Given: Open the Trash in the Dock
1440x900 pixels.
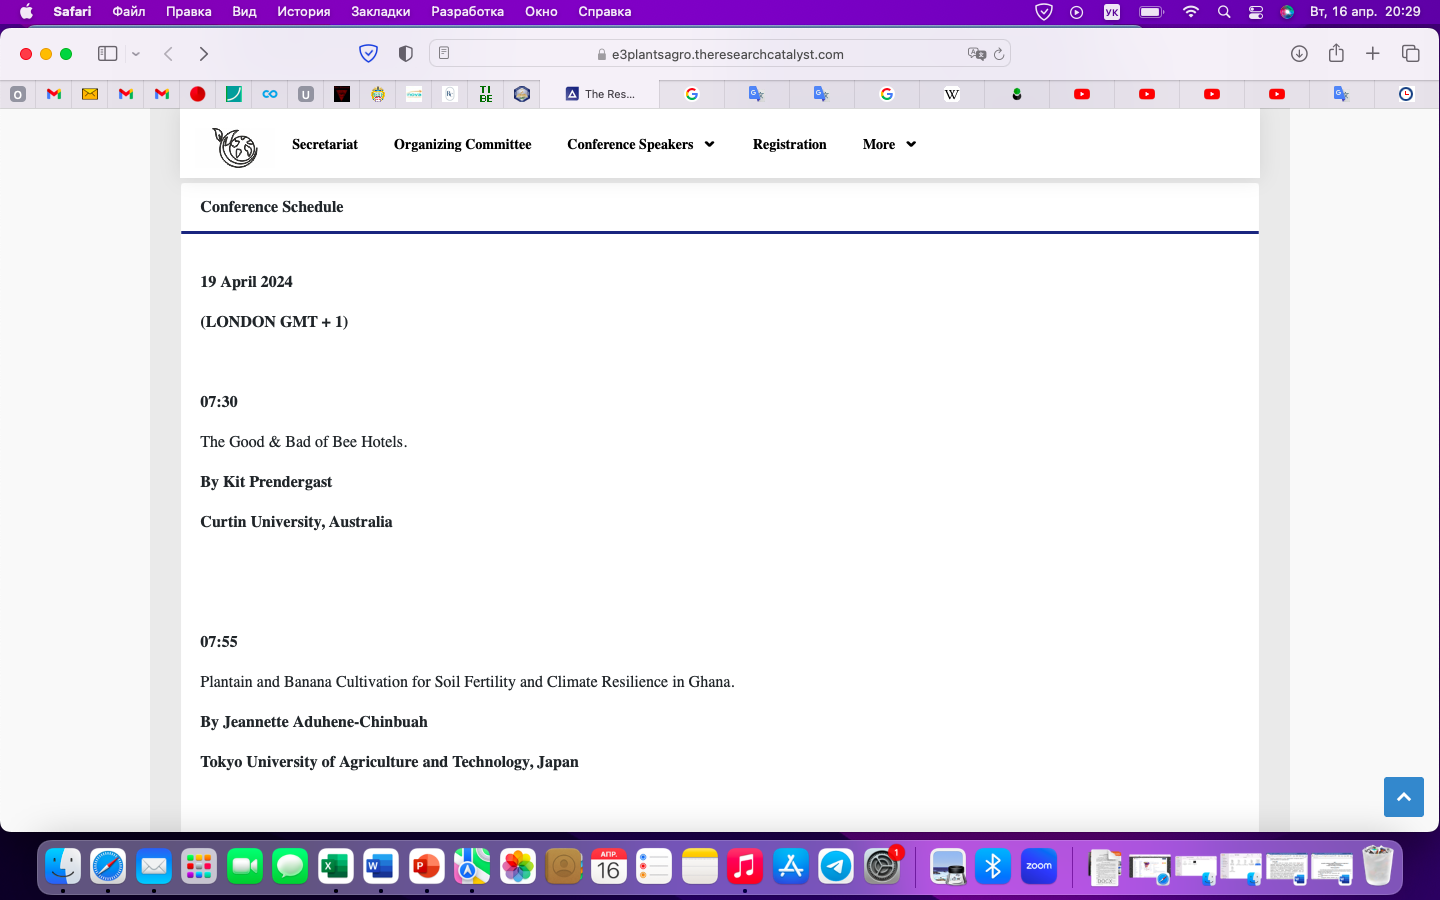Looking at the screenshot, I should point(1378,866).
